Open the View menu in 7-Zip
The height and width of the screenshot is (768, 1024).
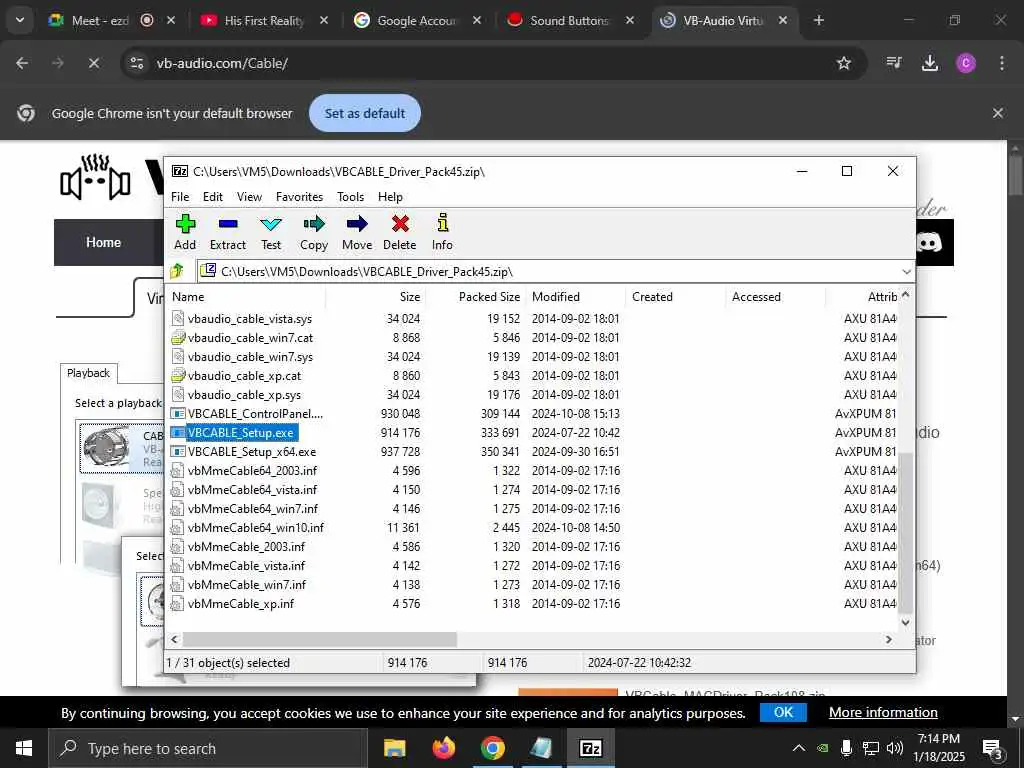[x=249, y=197]
